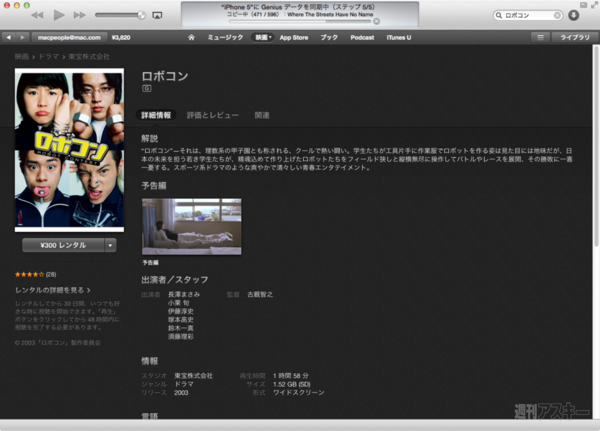Click cast member 鈴木一真
600x431 pixels.
[181, 328]
